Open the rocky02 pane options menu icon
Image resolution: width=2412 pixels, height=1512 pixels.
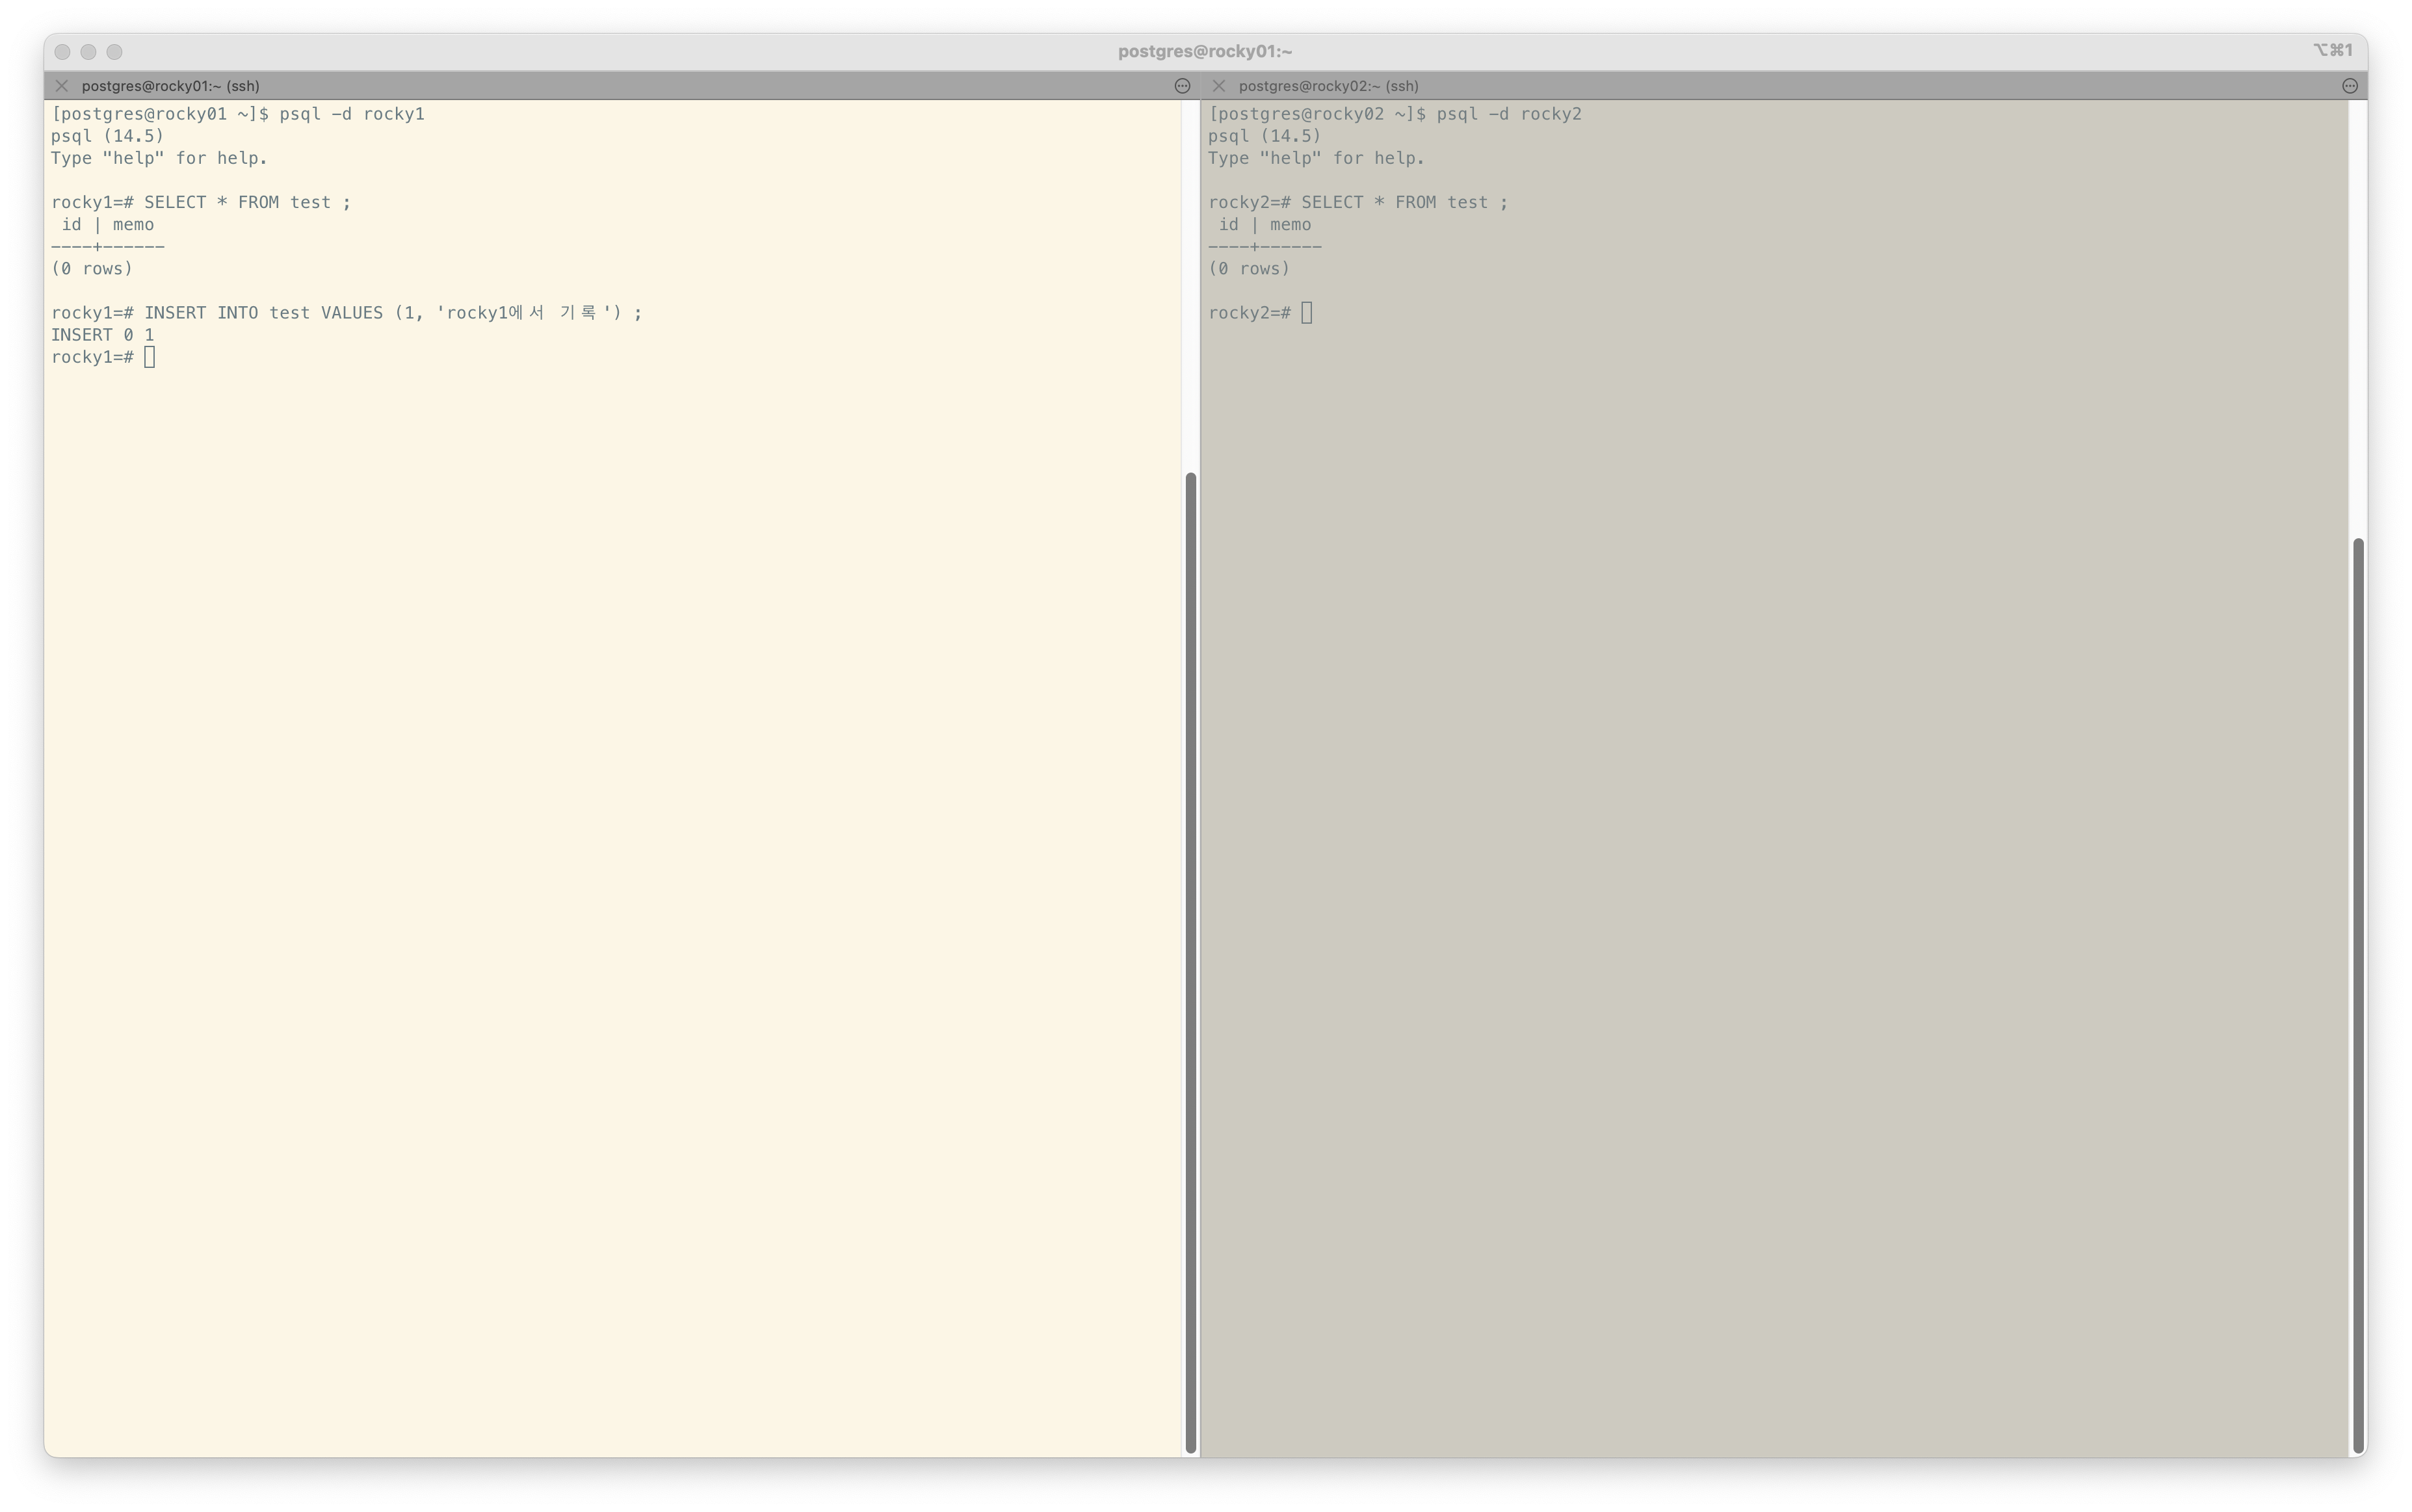tap(2350, 86)
